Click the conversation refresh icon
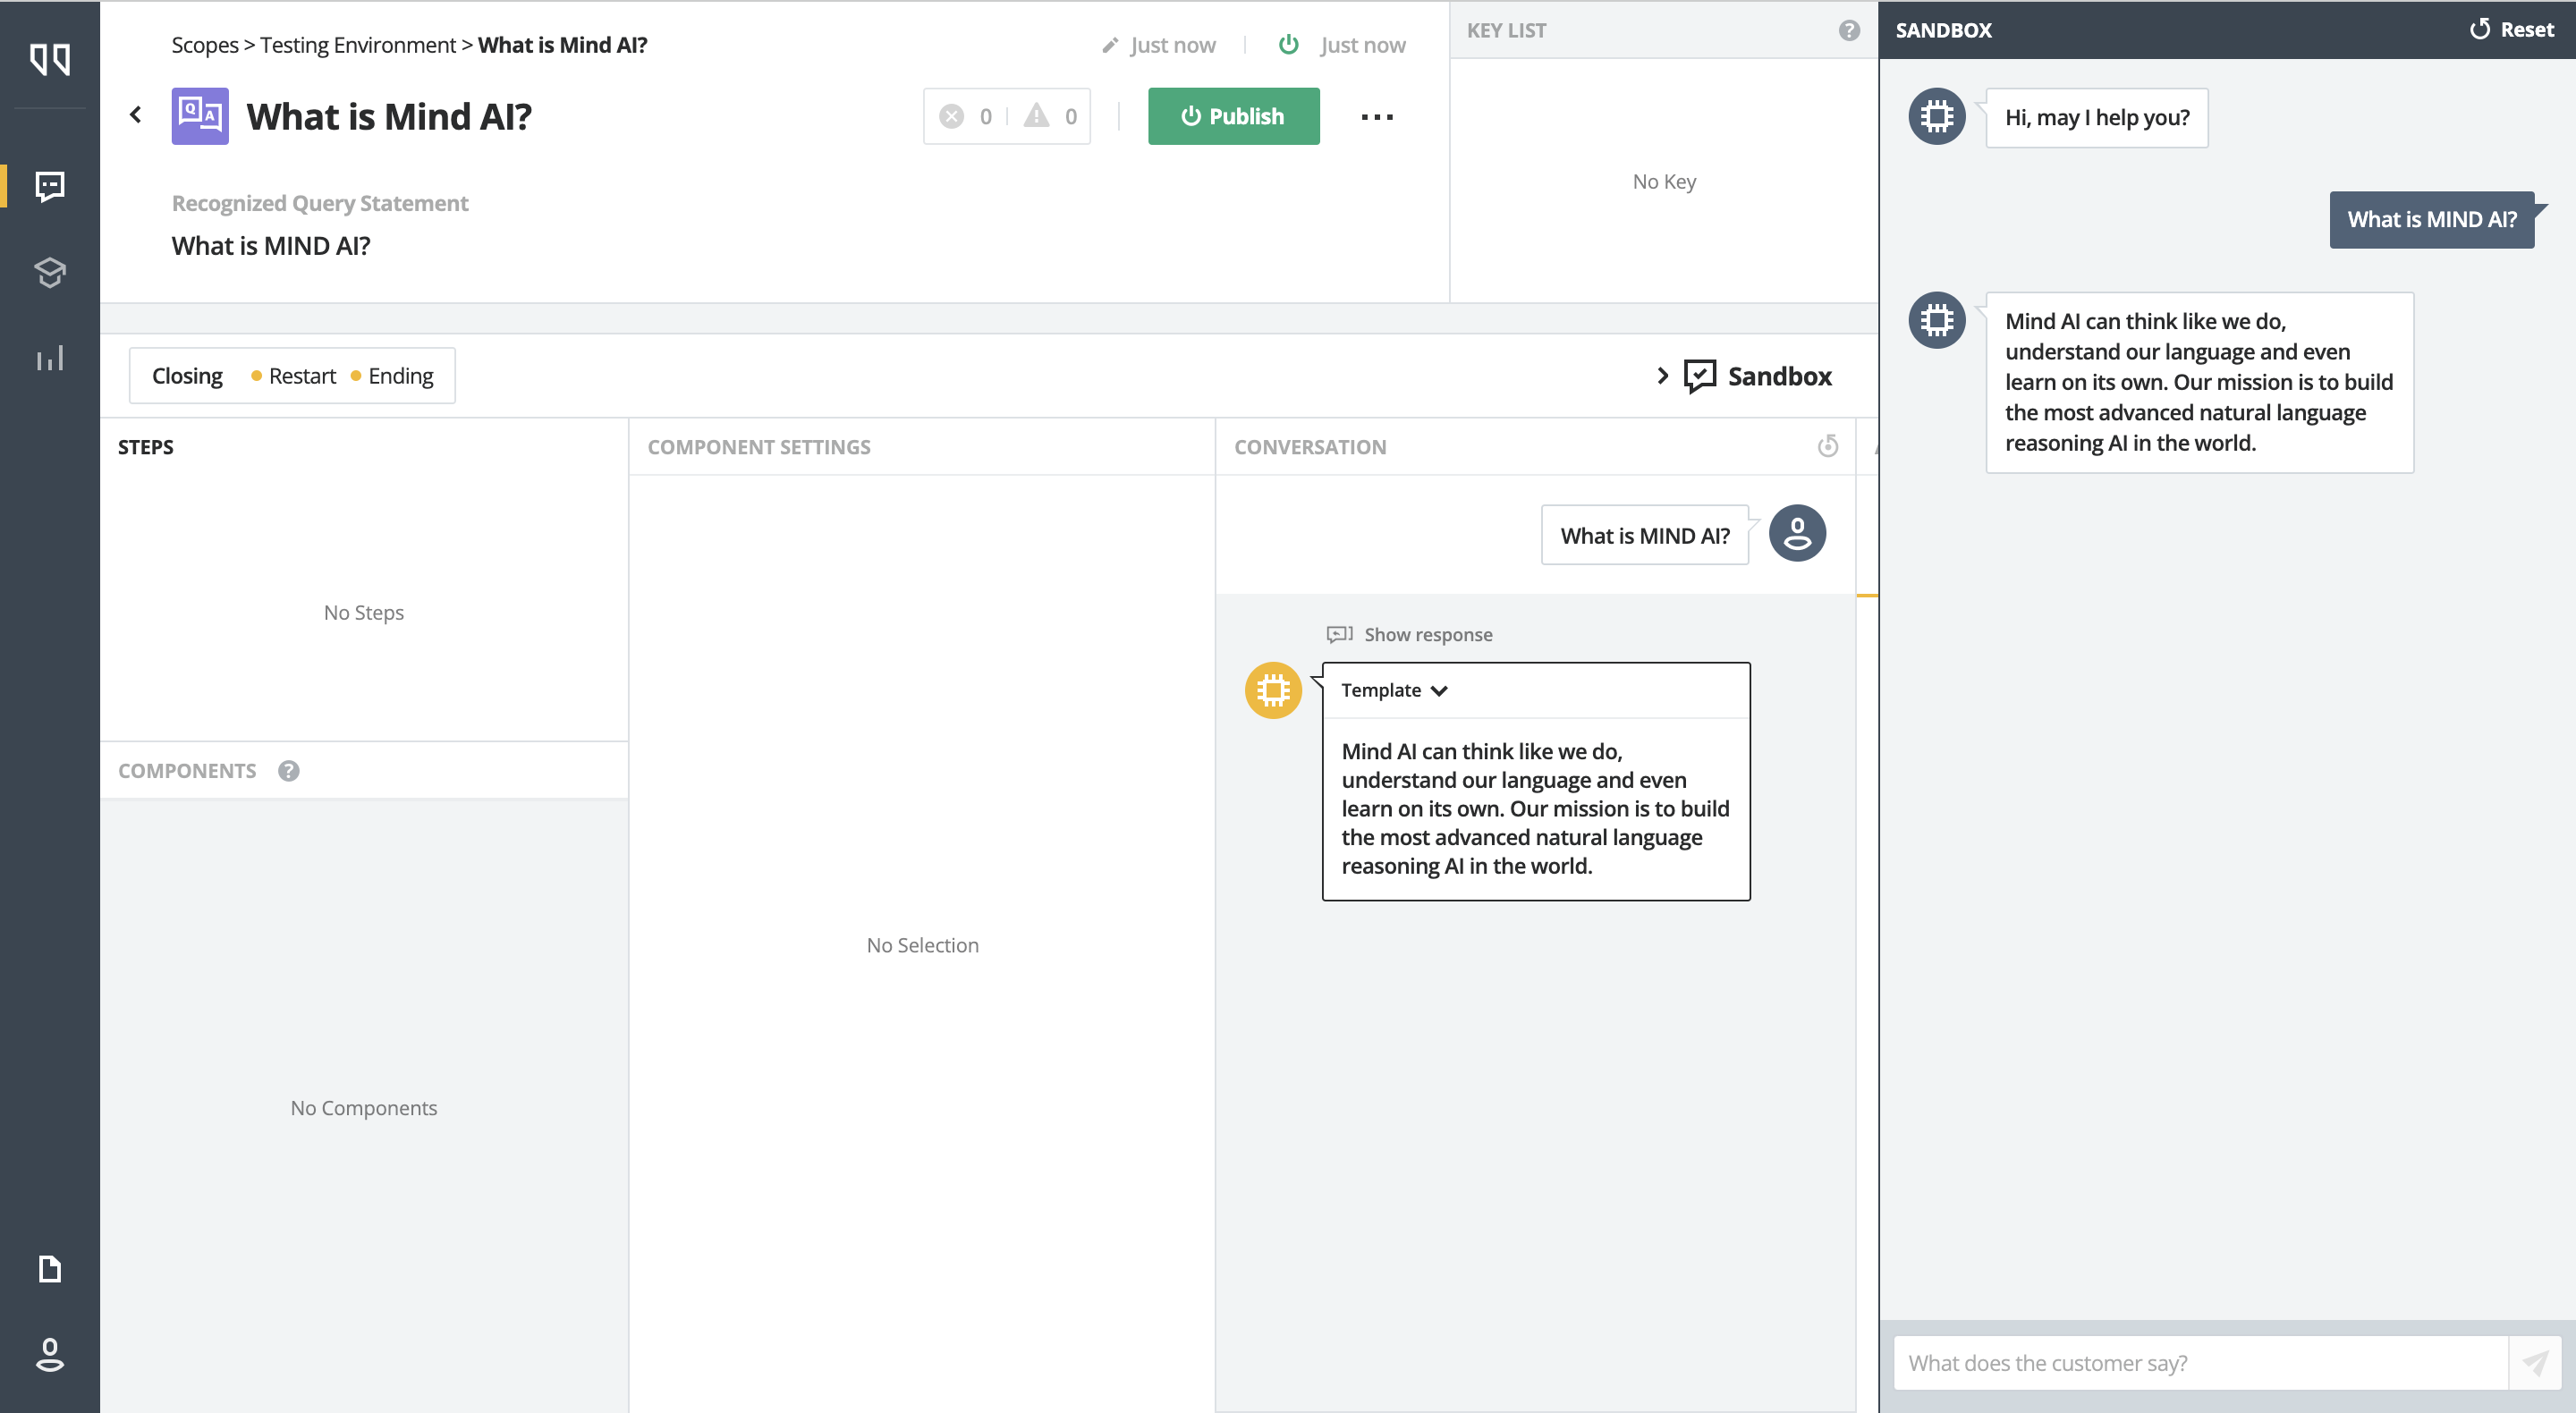 (x=1828, y=446)
